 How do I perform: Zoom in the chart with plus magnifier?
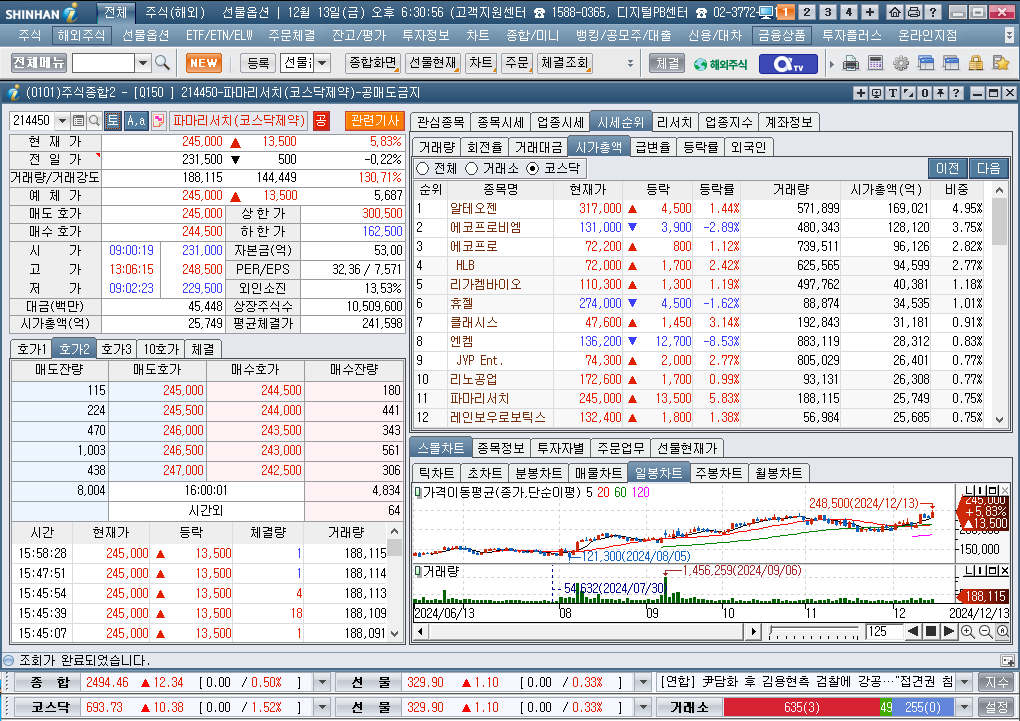click(967, 631)
